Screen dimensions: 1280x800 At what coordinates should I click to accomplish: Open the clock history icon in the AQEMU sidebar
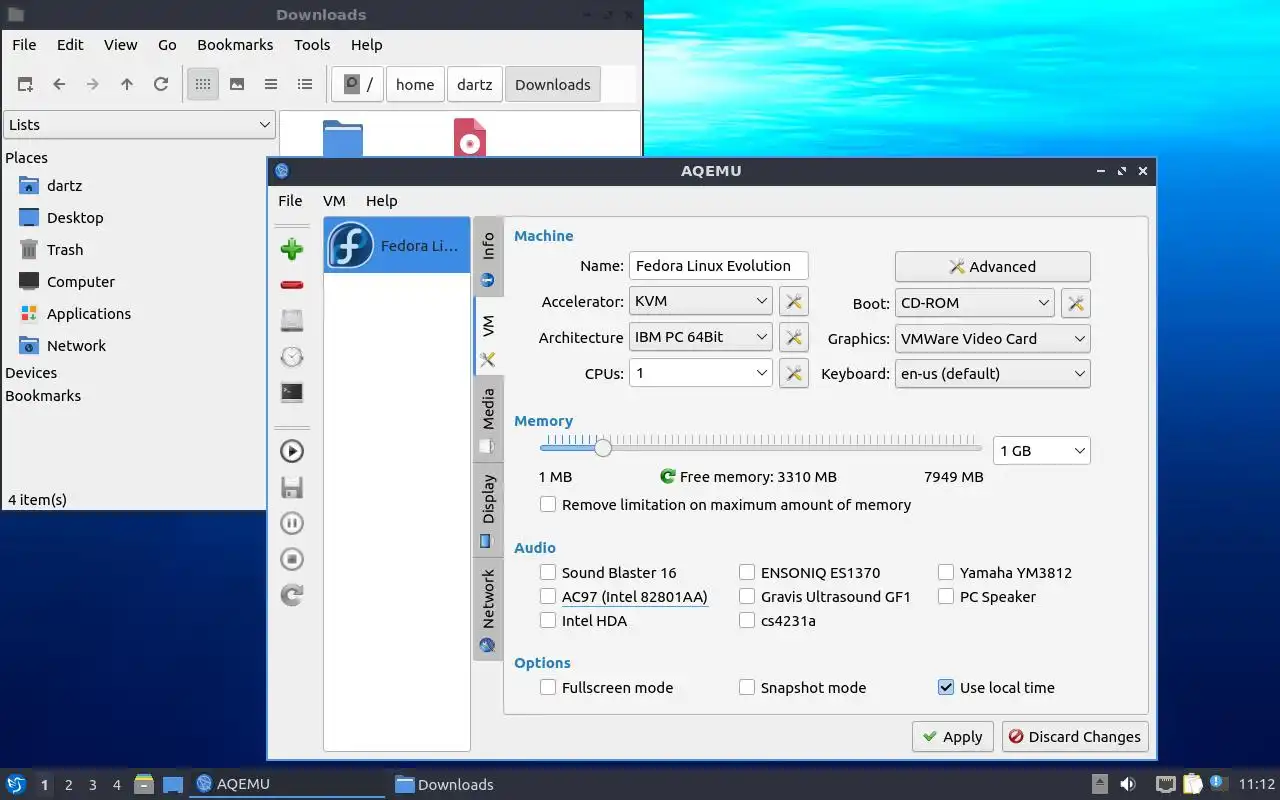[292, 357]
